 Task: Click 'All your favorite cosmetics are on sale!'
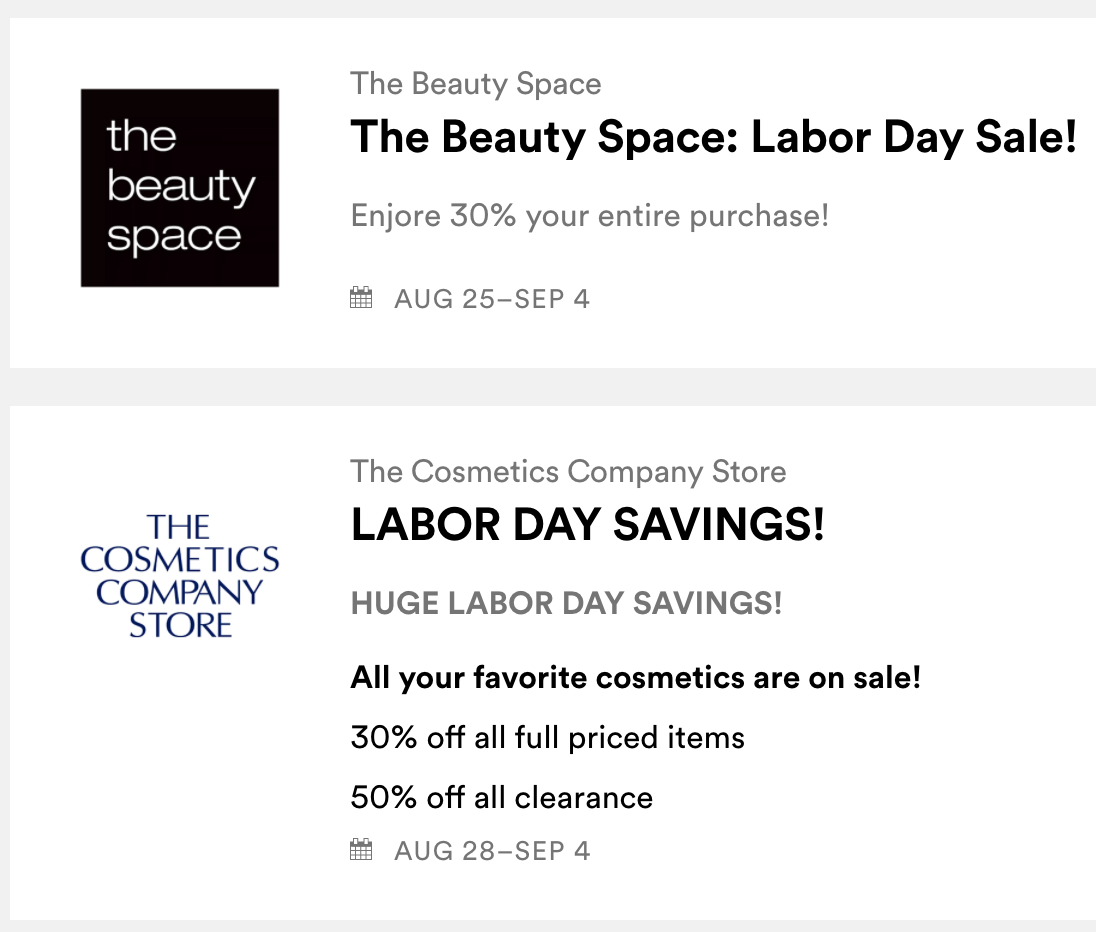pyautogui.click(x=635, y=679)
